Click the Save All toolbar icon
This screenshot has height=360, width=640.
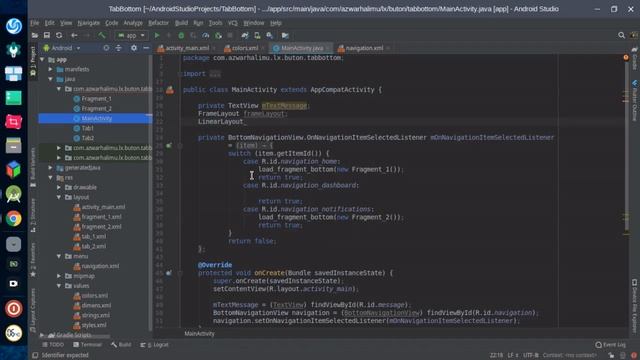click(47, 36)
